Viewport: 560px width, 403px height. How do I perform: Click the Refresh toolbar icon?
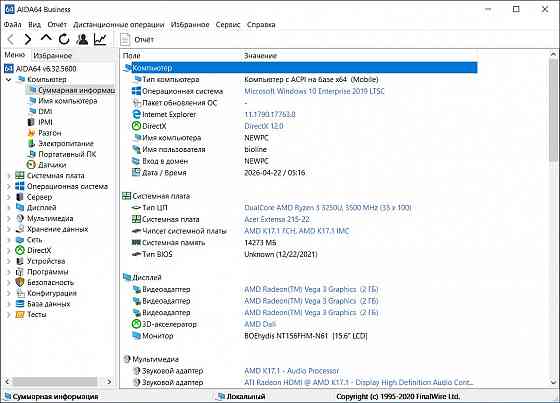coord(64,39)
